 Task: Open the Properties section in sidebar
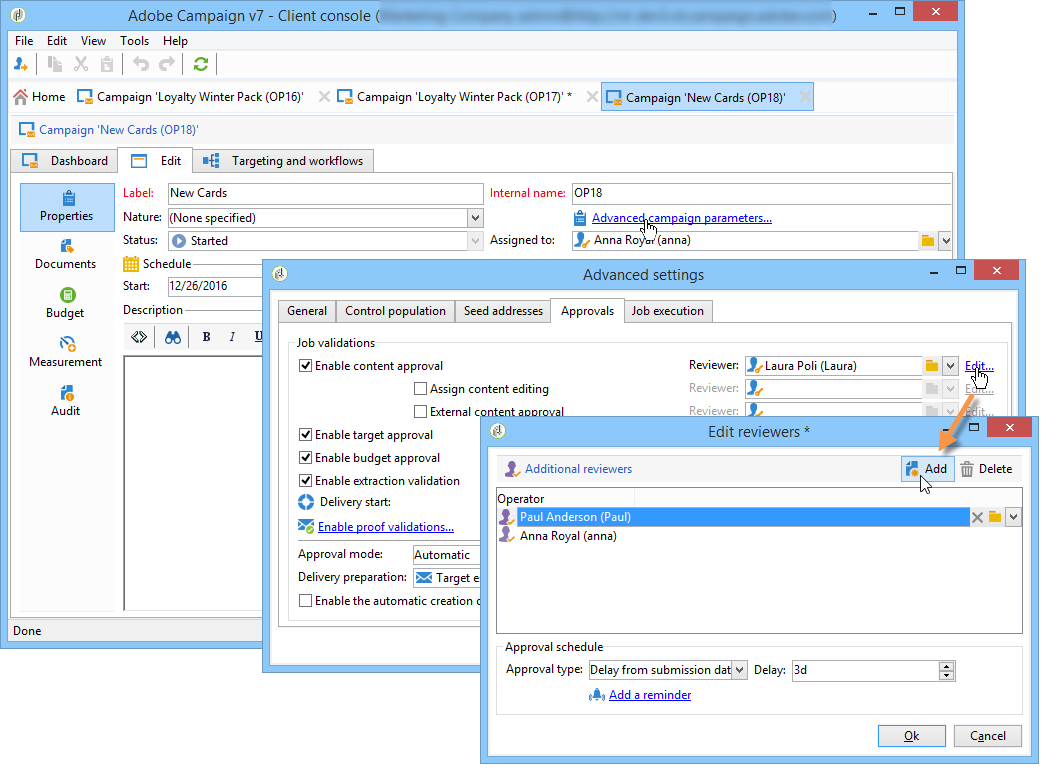point(67,207)
